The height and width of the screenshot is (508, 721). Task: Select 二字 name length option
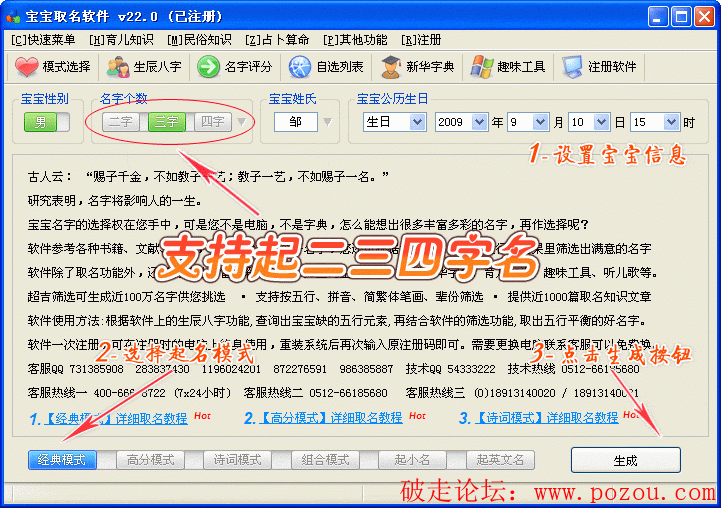click(x=123, y=122)
